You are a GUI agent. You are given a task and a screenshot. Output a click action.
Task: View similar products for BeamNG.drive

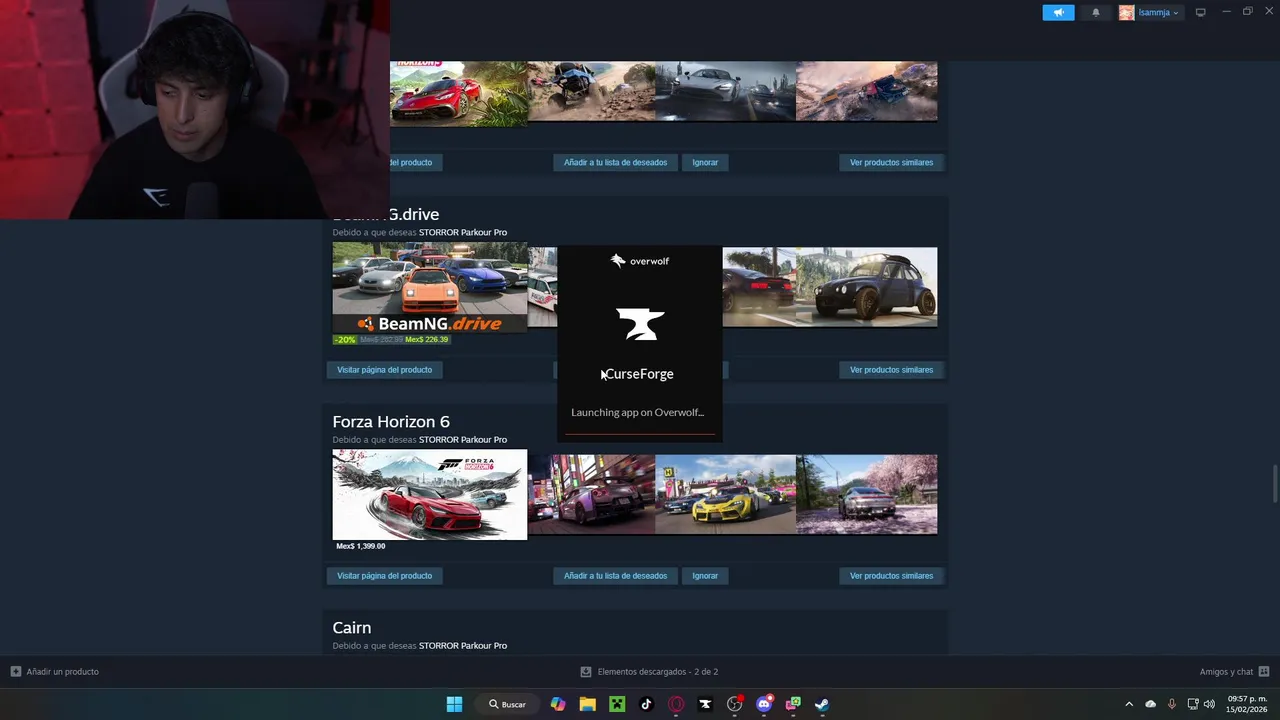pyautogui.click(x=891, y=370)
